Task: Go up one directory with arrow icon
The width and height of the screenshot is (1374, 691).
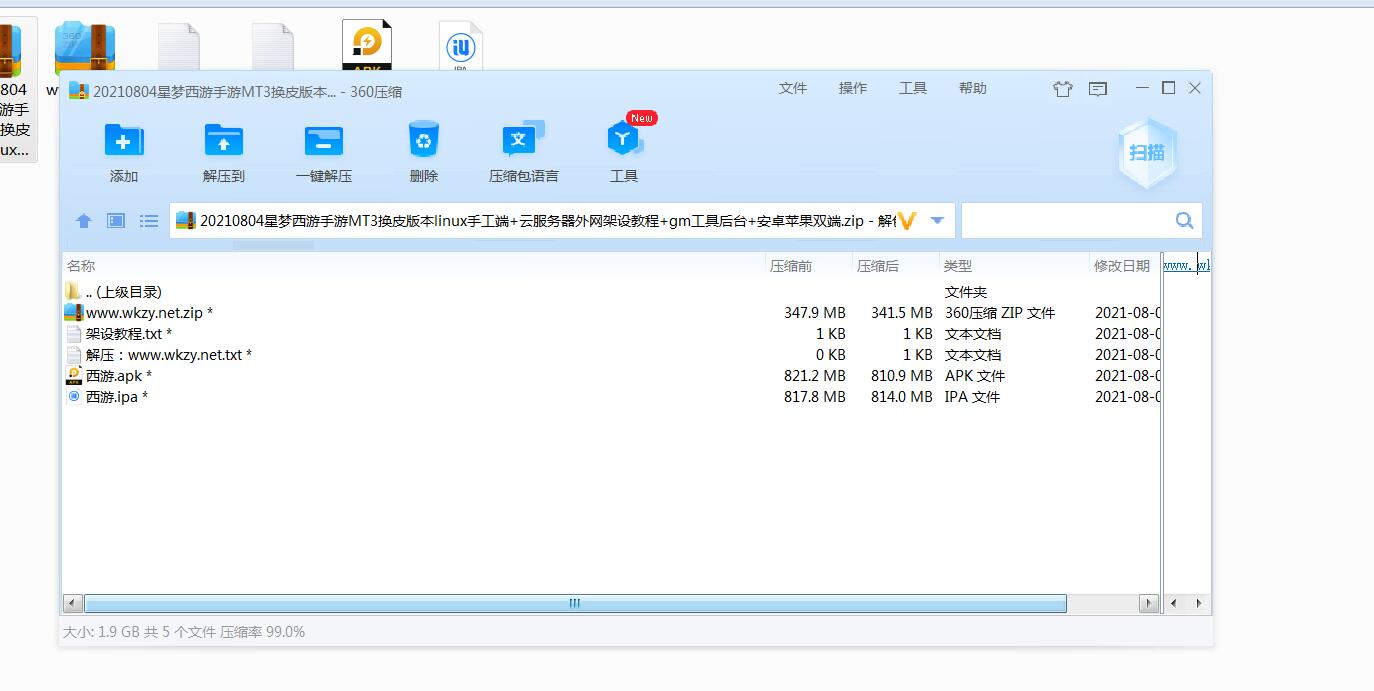Action: pos(84,221)
